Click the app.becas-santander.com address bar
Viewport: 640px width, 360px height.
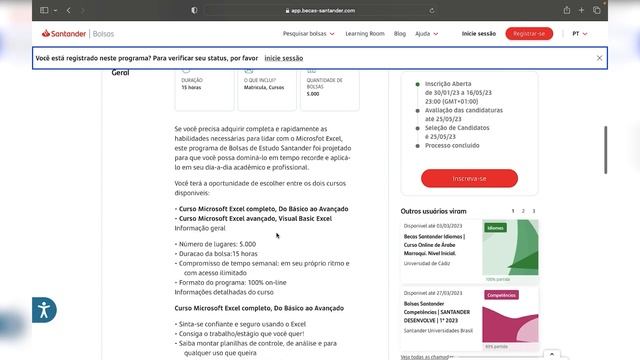(x=320, y=11)
